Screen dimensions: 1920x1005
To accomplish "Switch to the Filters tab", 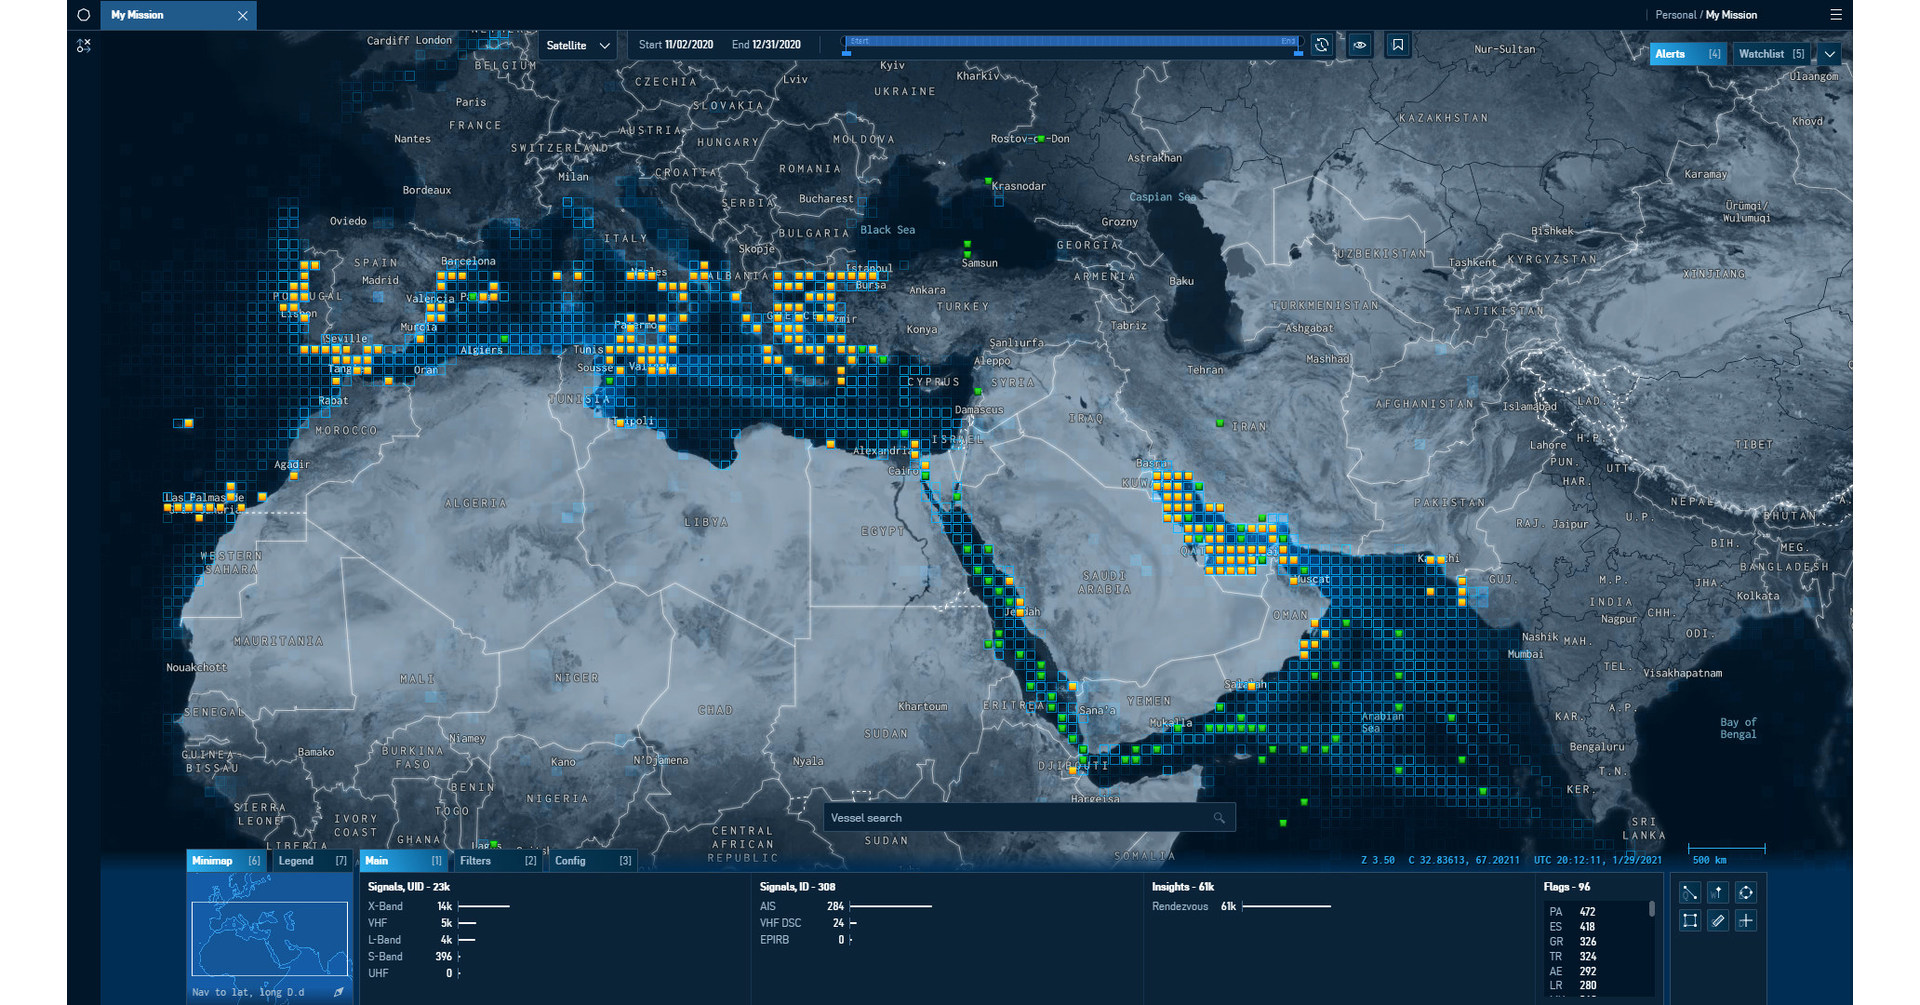I will tap(497, 861).
